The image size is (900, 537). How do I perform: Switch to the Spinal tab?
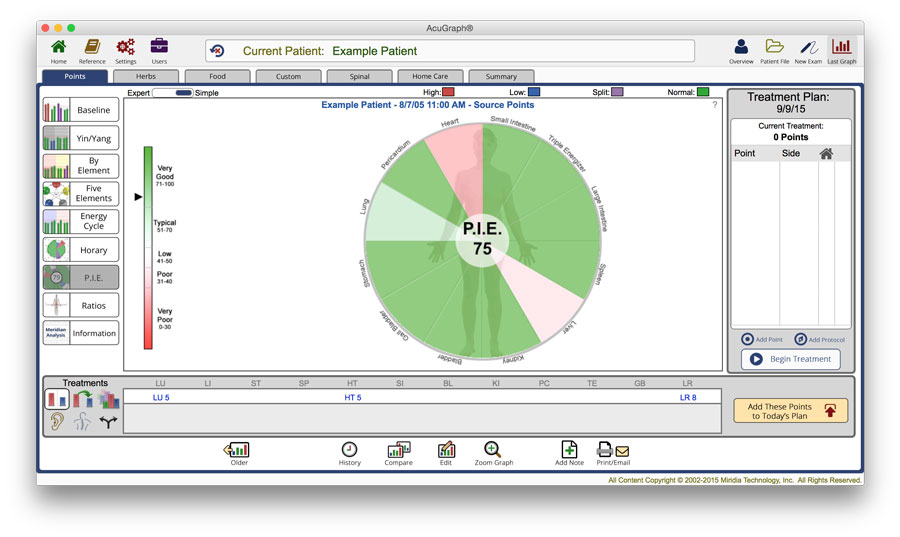click(359, 76)
